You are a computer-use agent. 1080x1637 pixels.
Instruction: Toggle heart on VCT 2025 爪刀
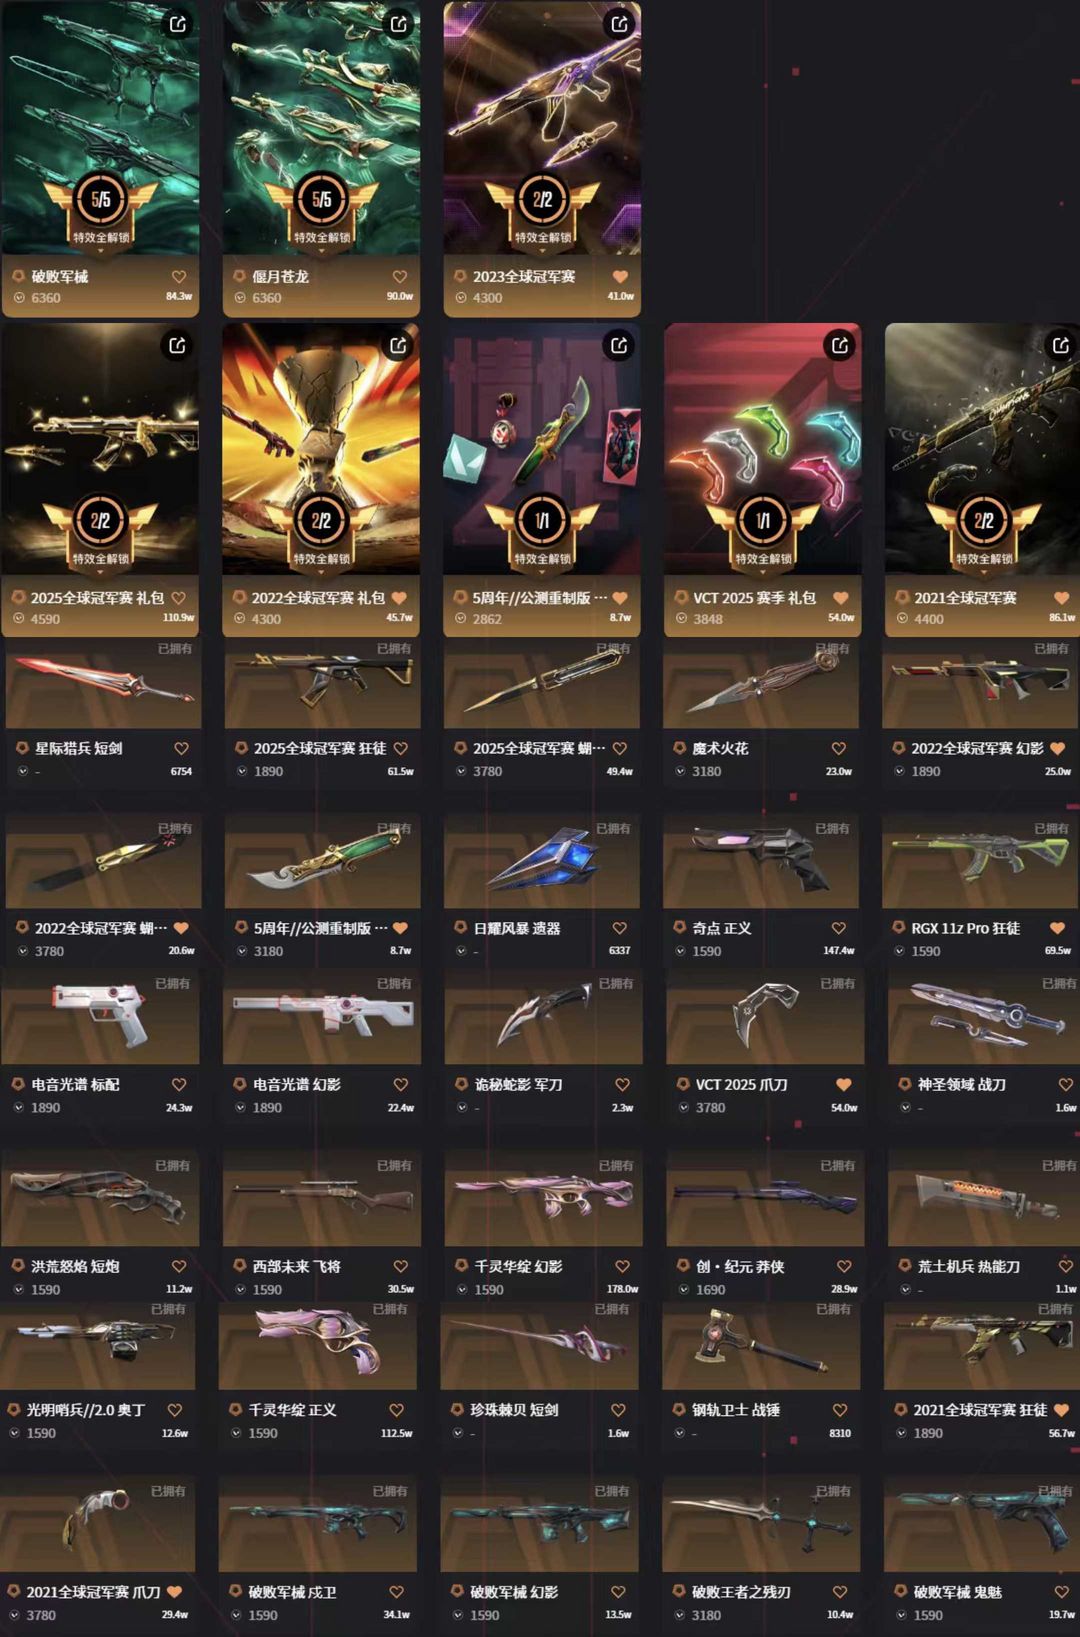[843, 1084]
